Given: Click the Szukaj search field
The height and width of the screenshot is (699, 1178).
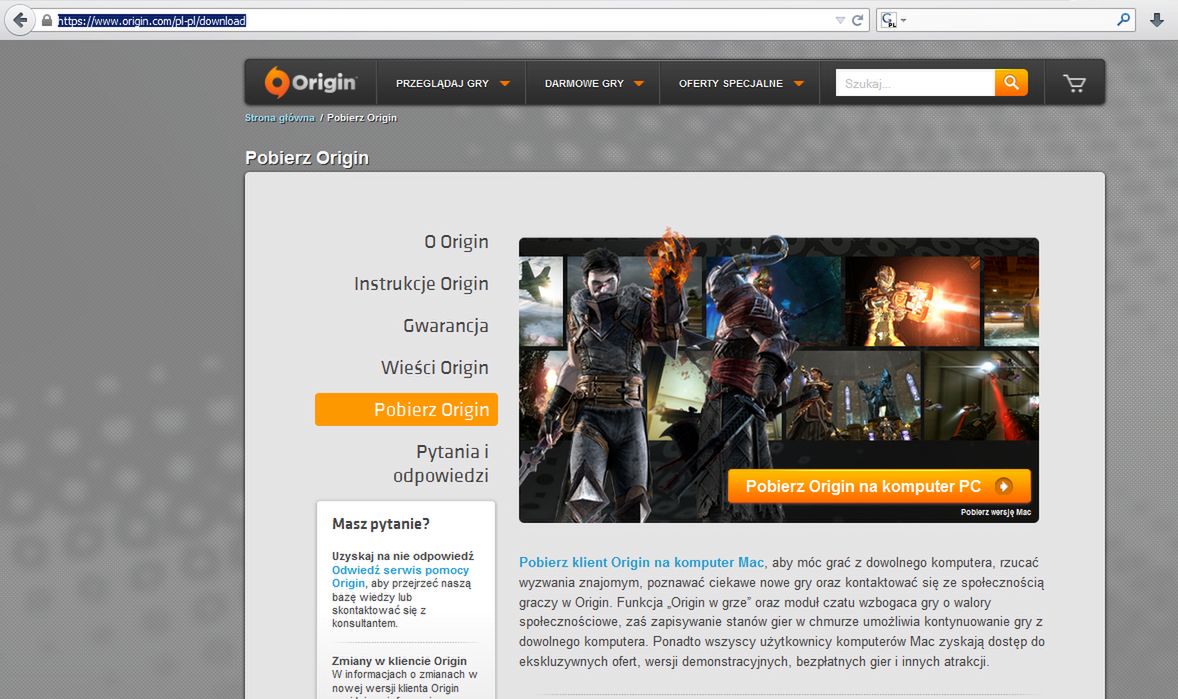Looking at the screenshot, I should (915, 83).
